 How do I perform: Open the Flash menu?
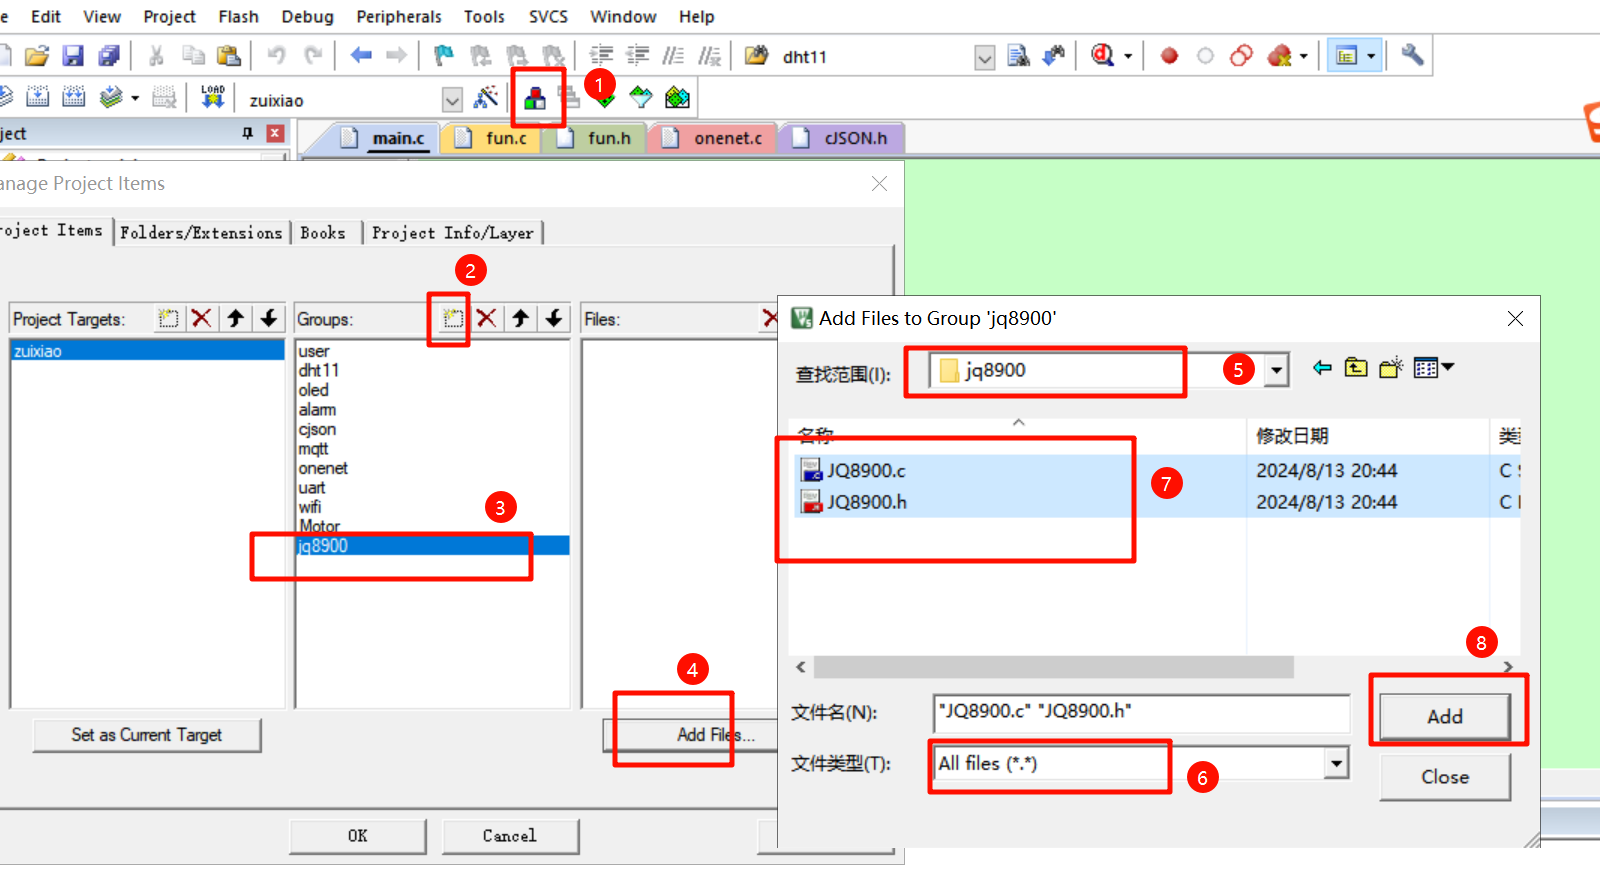pos(238,16)
